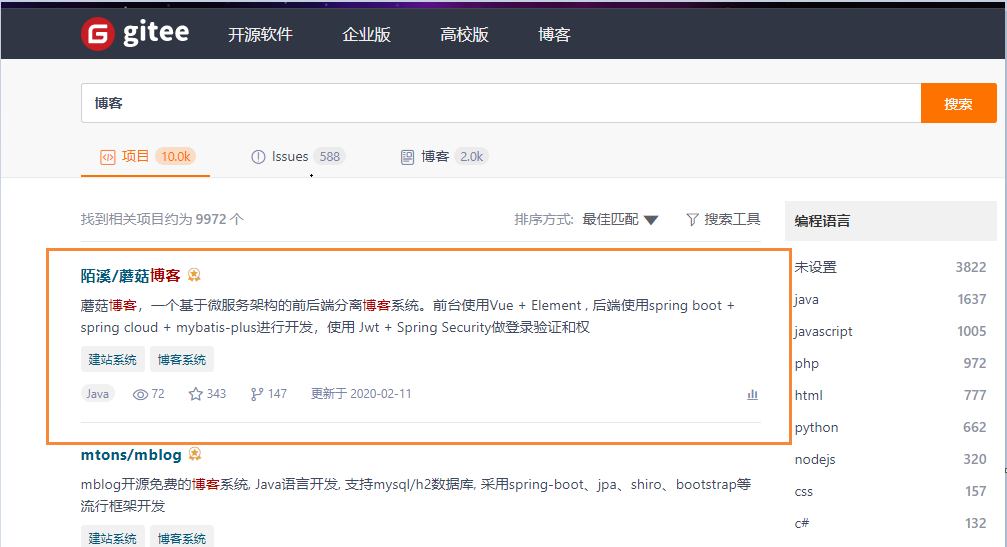Viewport: 1007px width, 547px height.
Task: Click the recommended badge beside mtons/mblog
Action: tap(195, 455)
